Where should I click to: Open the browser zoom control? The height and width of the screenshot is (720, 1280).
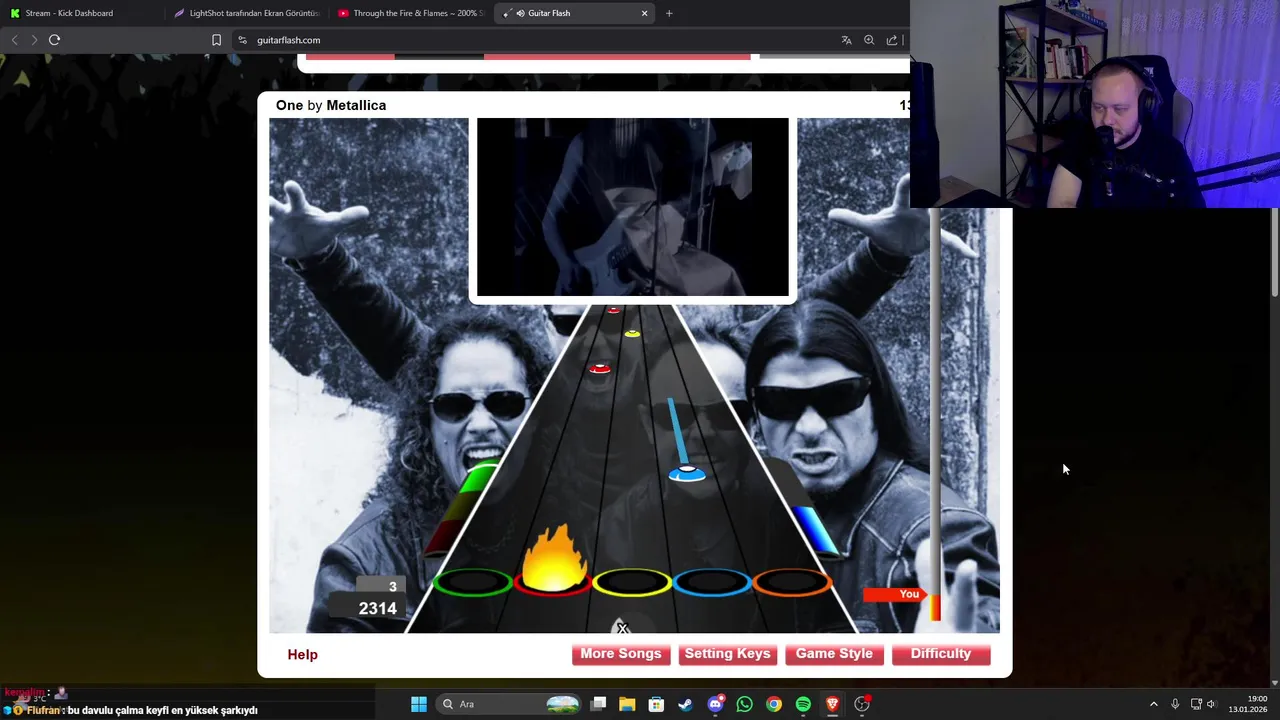pos(869,40)
